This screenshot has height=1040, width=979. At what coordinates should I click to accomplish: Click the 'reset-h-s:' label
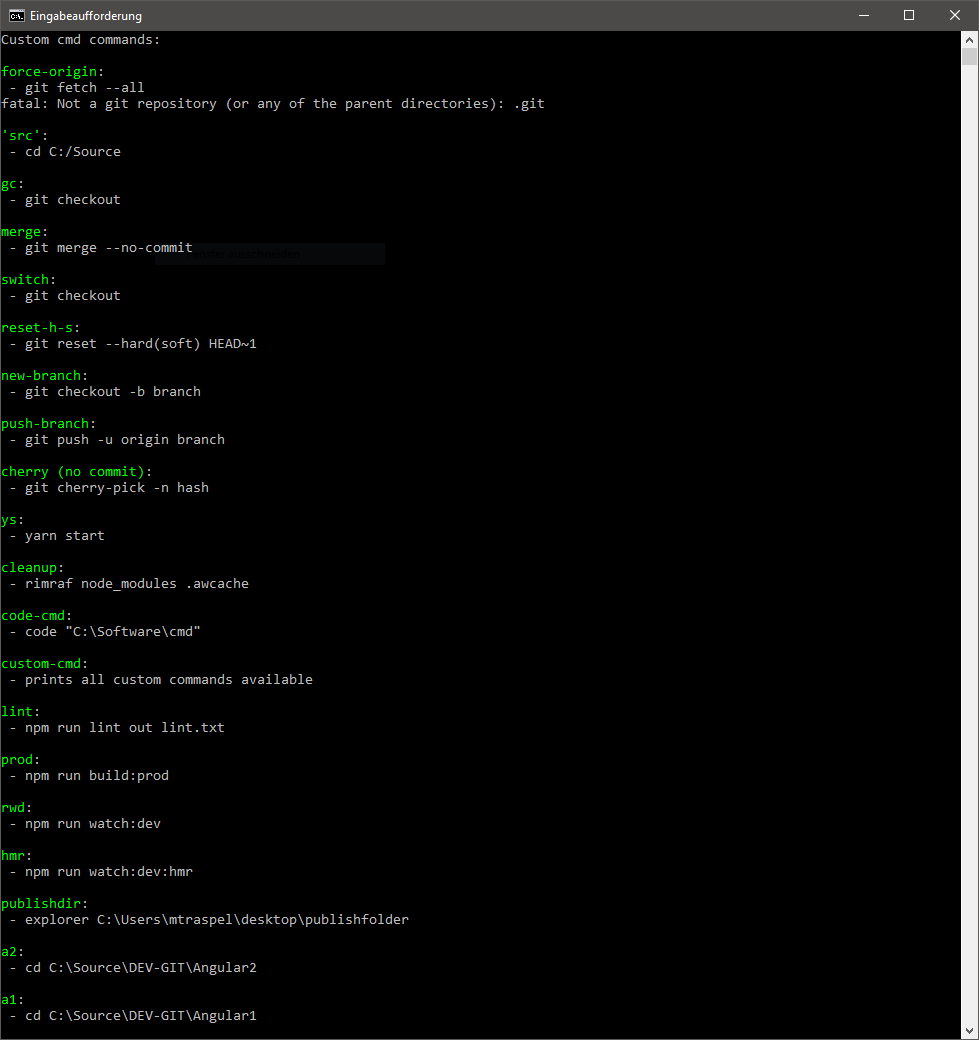point(40,328)
